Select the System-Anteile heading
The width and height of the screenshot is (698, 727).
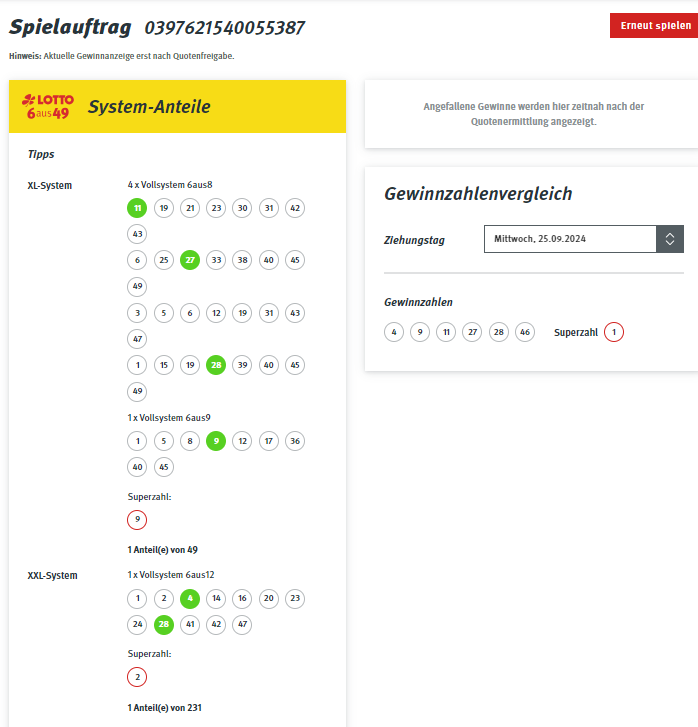[x=149, y=107]
